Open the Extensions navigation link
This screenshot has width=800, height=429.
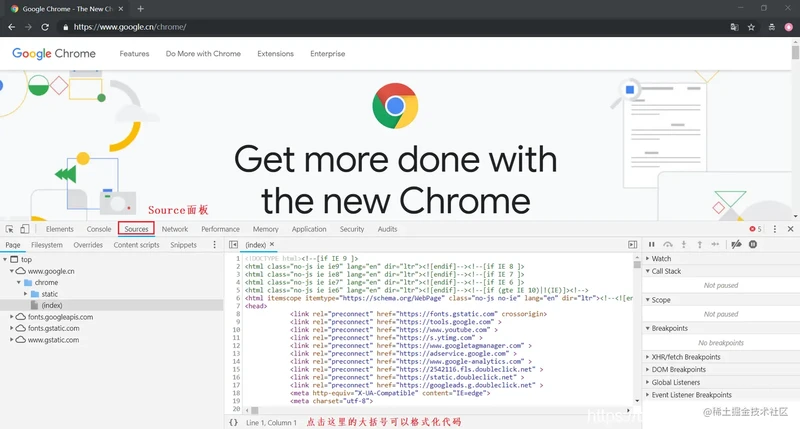coord(276,54)
